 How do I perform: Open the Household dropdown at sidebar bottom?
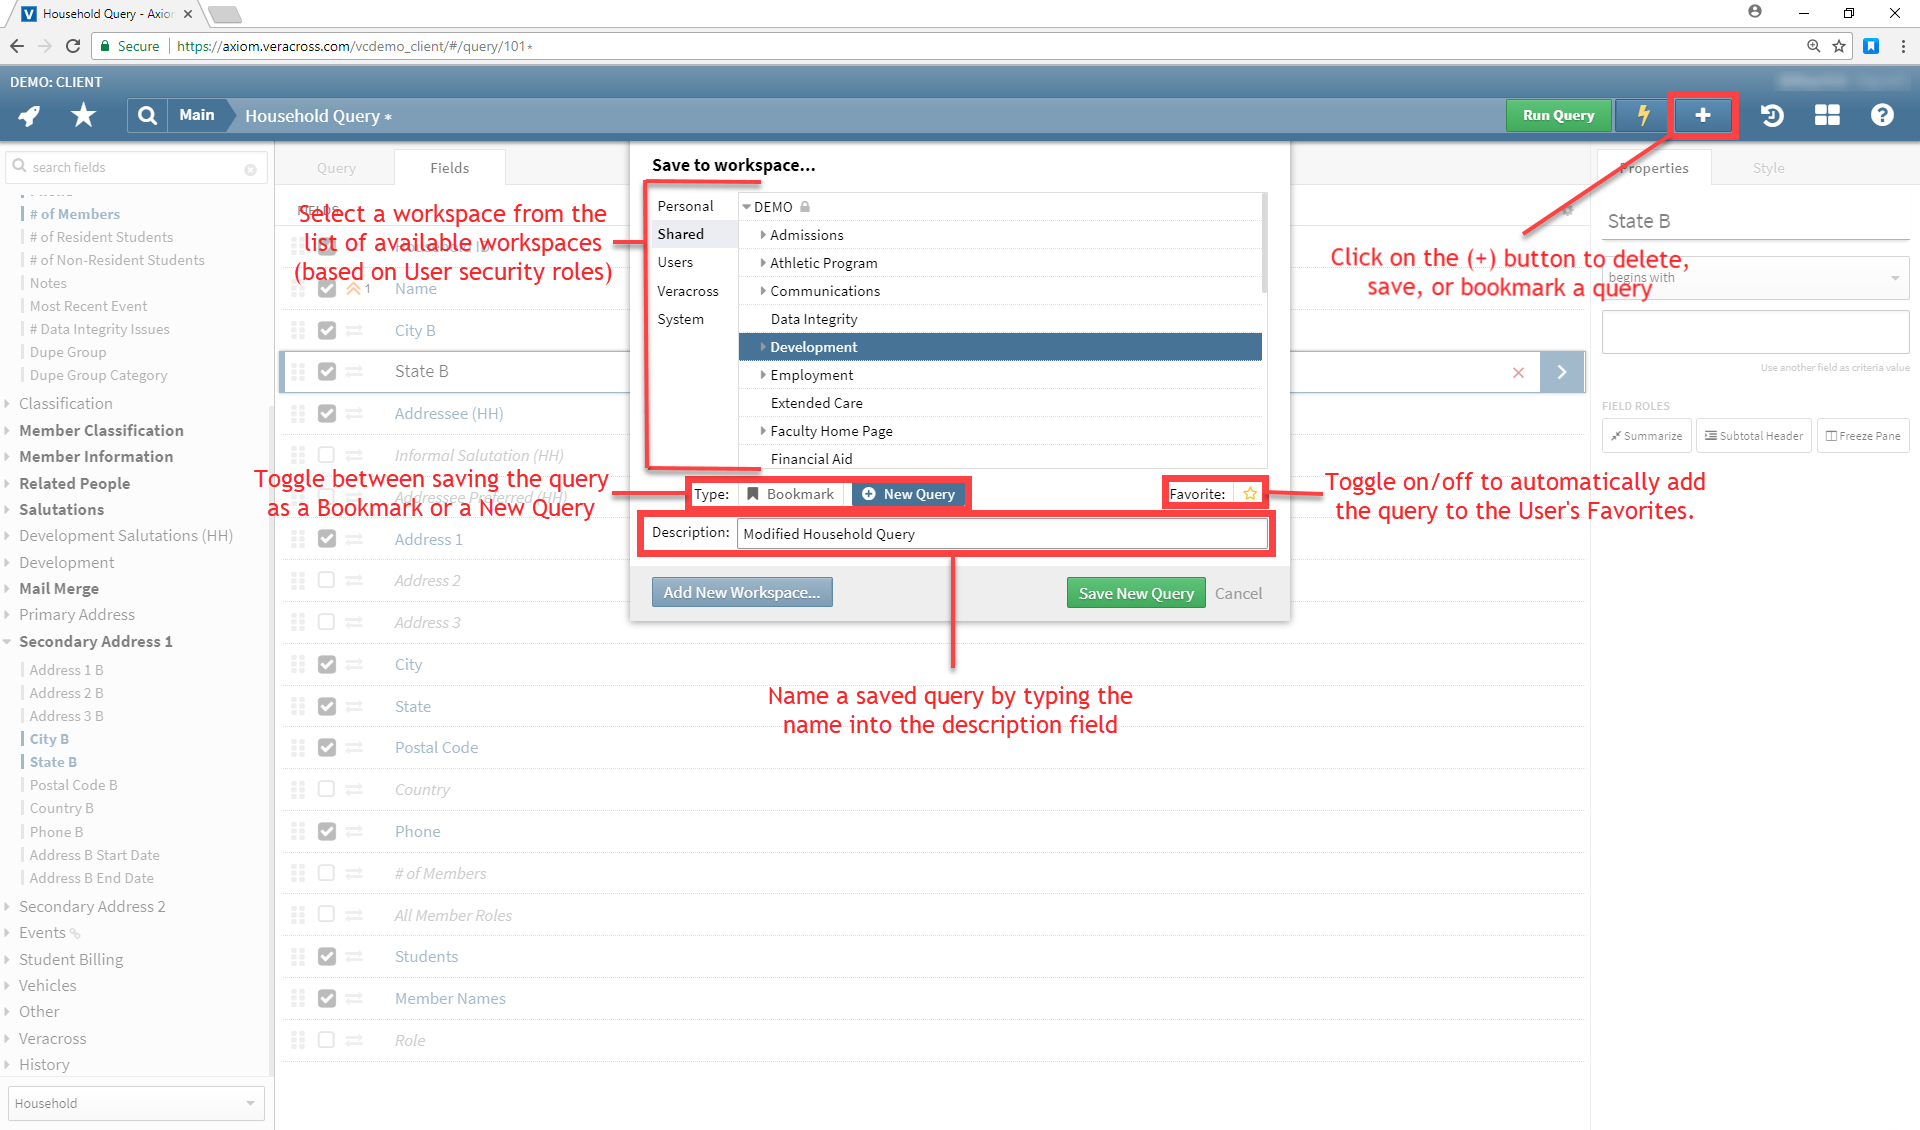(136, 1103)
